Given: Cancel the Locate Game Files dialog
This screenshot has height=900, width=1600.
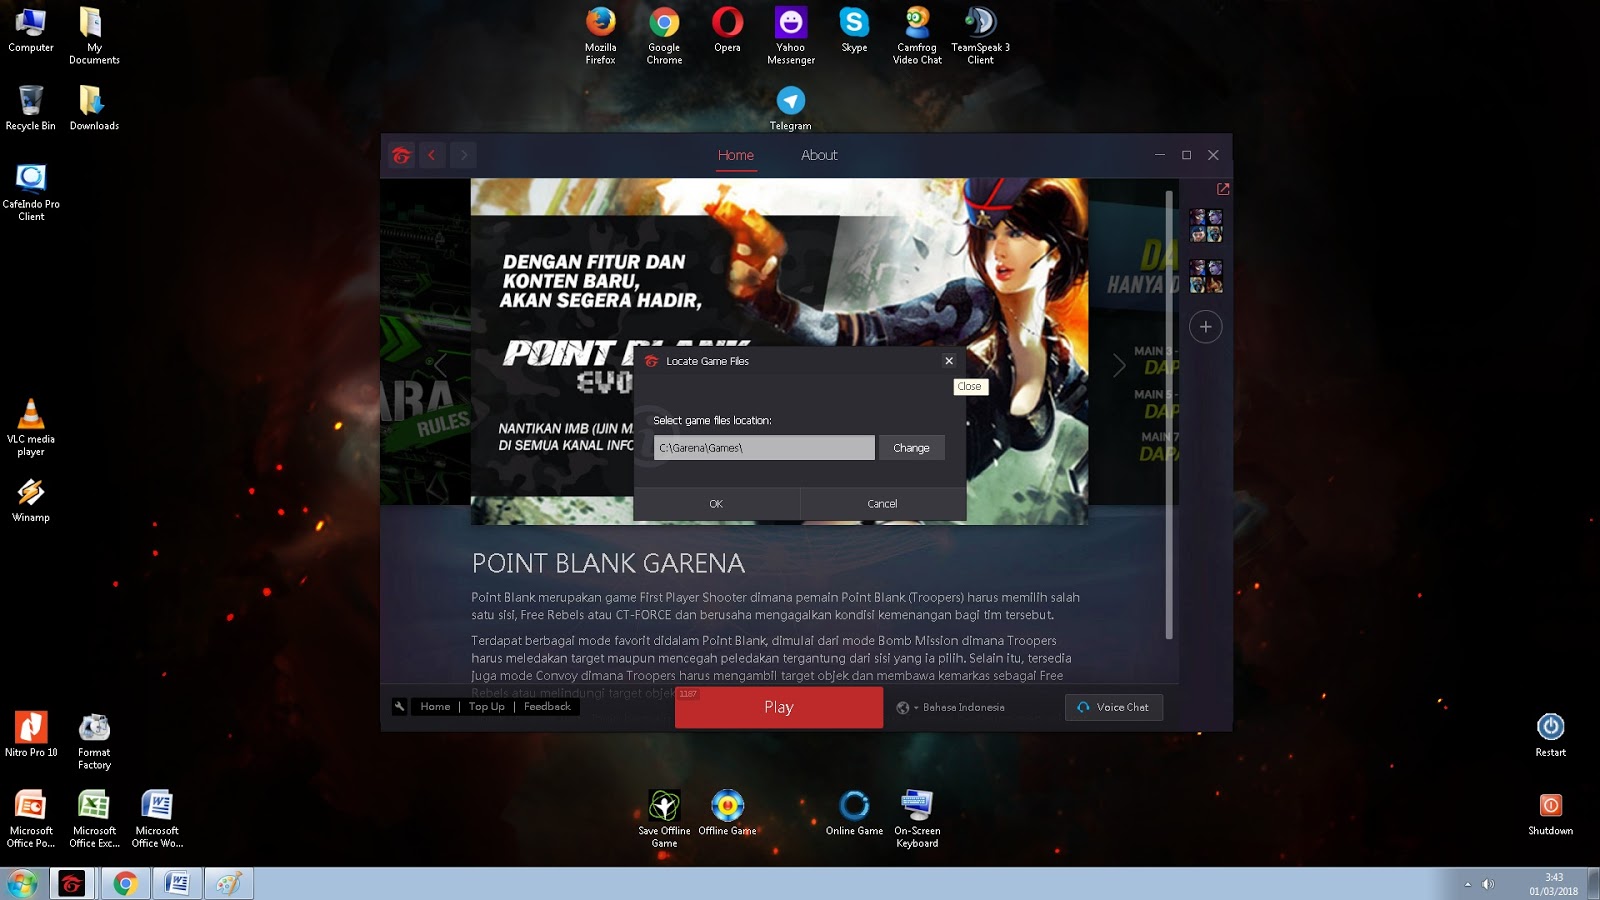Looking at the screenshot, I should pyautogui.click(x=882, y=504).
